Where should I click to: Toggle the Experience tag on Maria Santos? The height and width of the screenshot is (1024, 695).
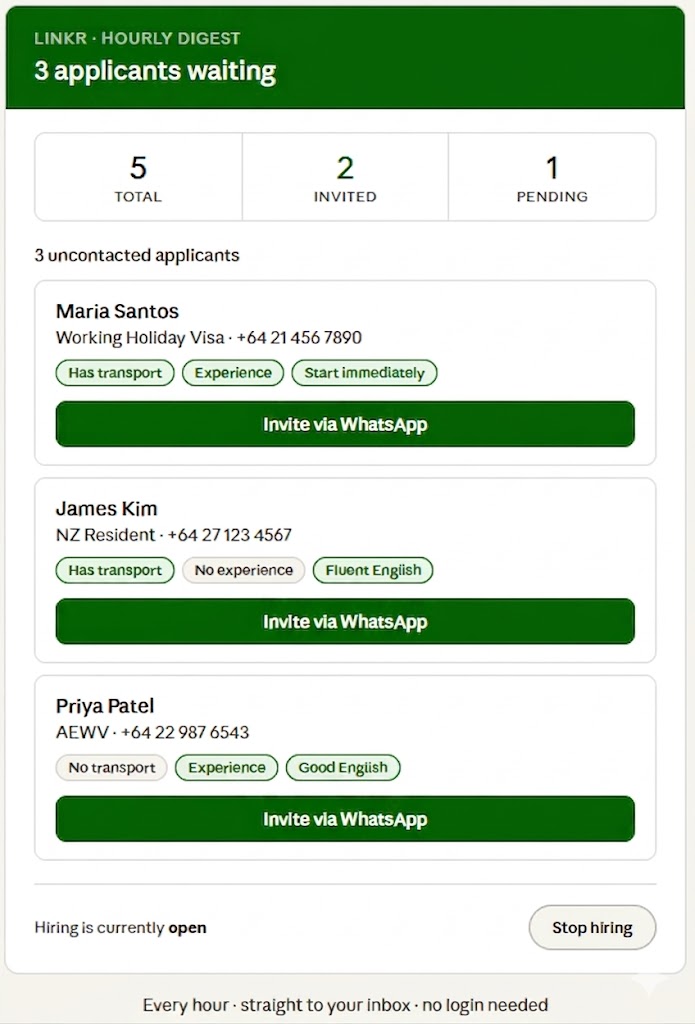coord(232,372)
